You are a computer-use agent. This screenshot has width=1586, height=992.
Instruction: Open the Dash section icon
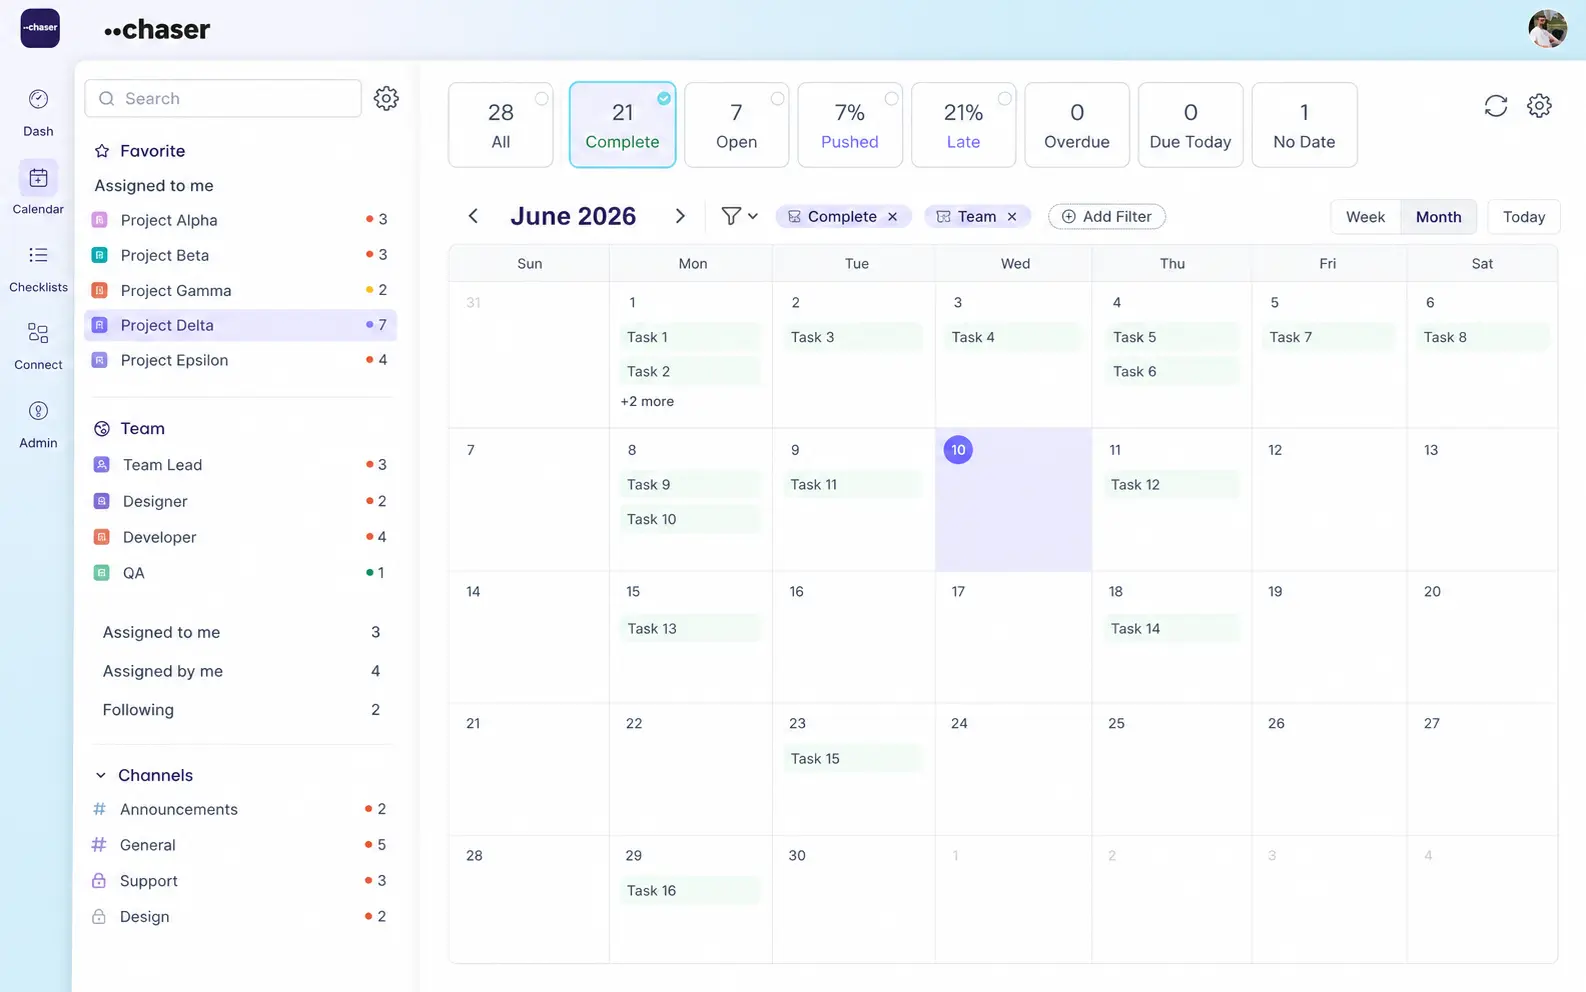pos(38,99)
